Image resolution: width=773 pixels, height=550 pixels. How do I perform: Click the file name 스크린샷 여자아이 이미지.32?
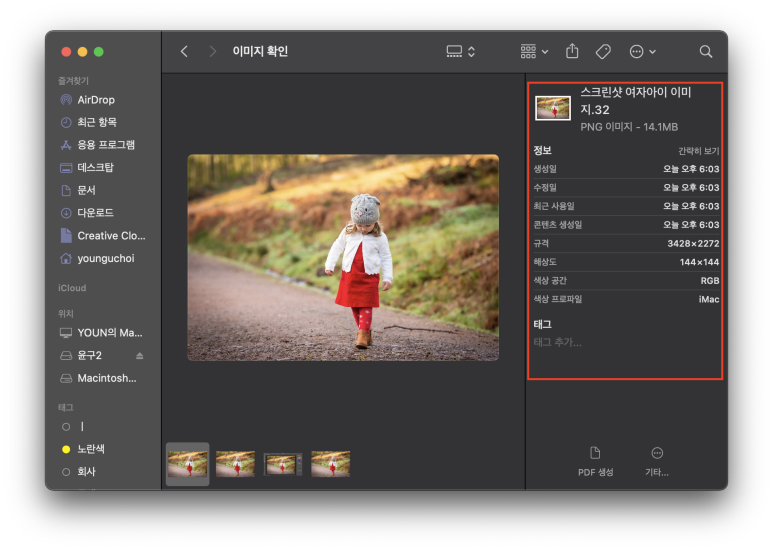tap(635, 101)
